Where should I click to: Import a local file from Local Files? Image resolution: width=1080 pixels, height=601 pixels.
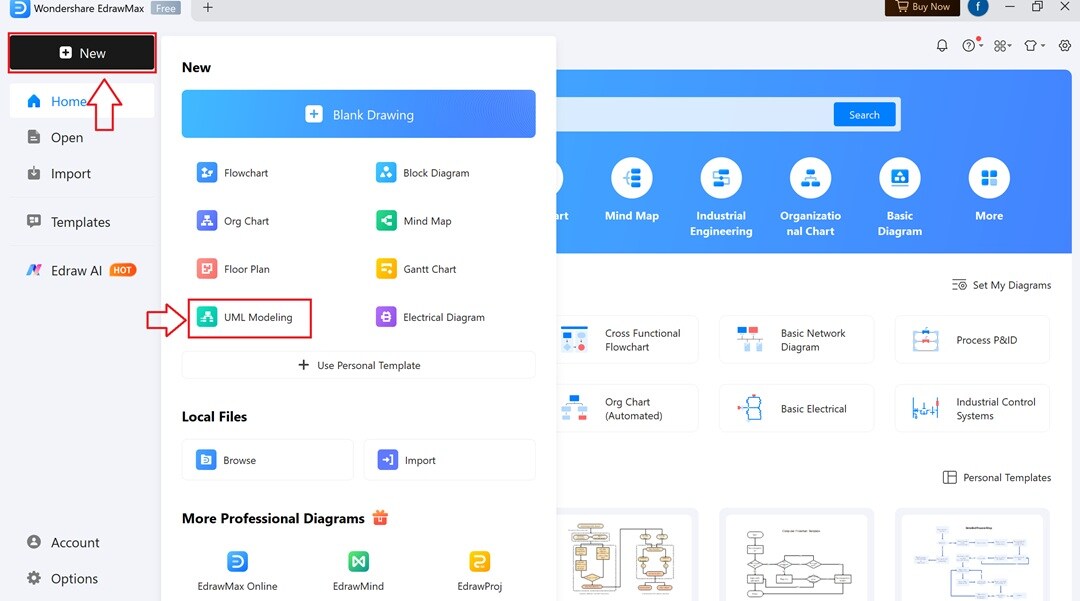tap(449, 460)
